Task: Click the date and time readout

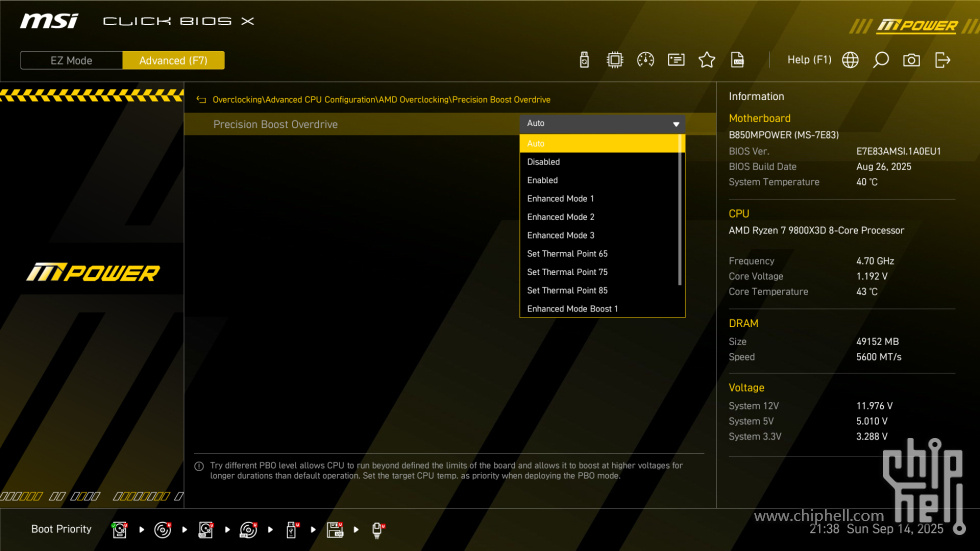Action: pos(876,529)
